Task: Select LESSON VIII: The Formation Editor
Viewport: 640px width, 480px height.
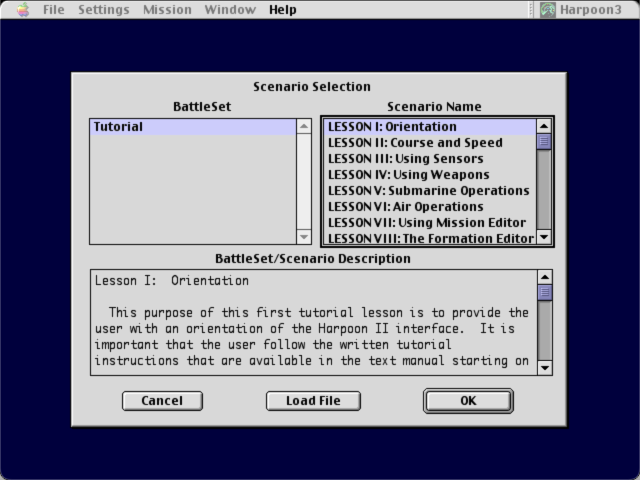Action: tap(430, 238)
